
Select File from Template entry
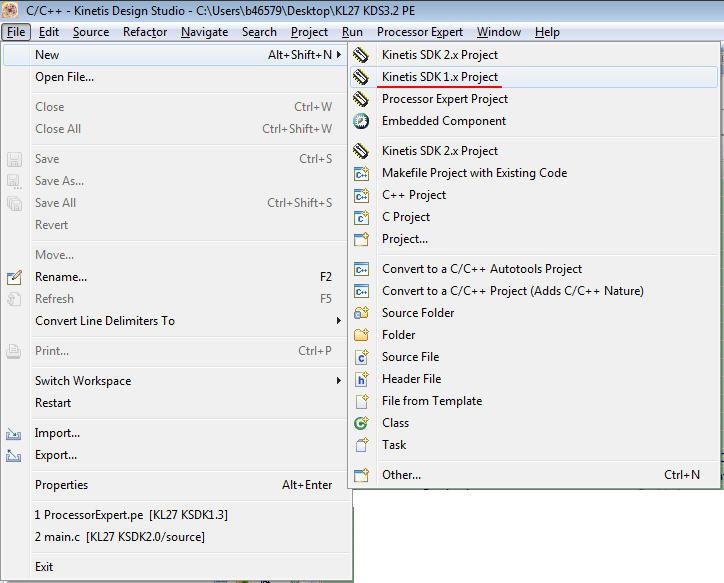[x=534, y=401]
